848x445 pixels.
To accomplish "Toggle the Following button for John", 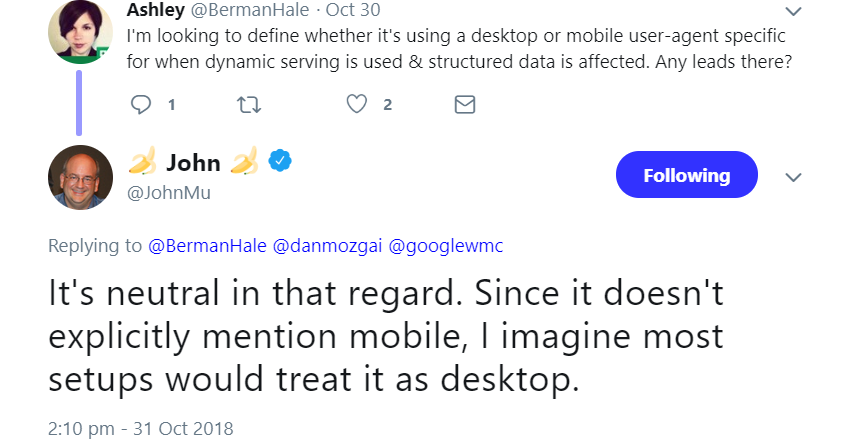I will click(686, 175).
